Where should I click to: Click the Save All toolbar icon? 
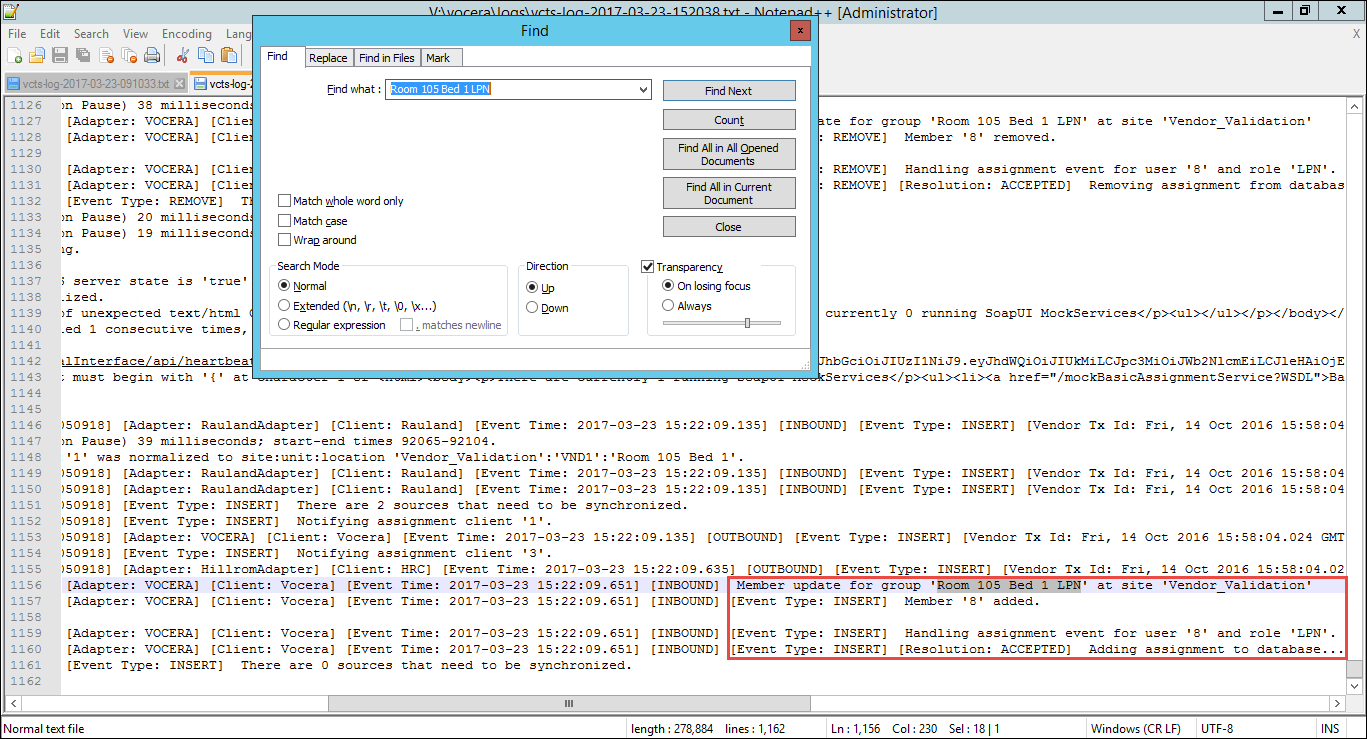[x=83, y=55]
